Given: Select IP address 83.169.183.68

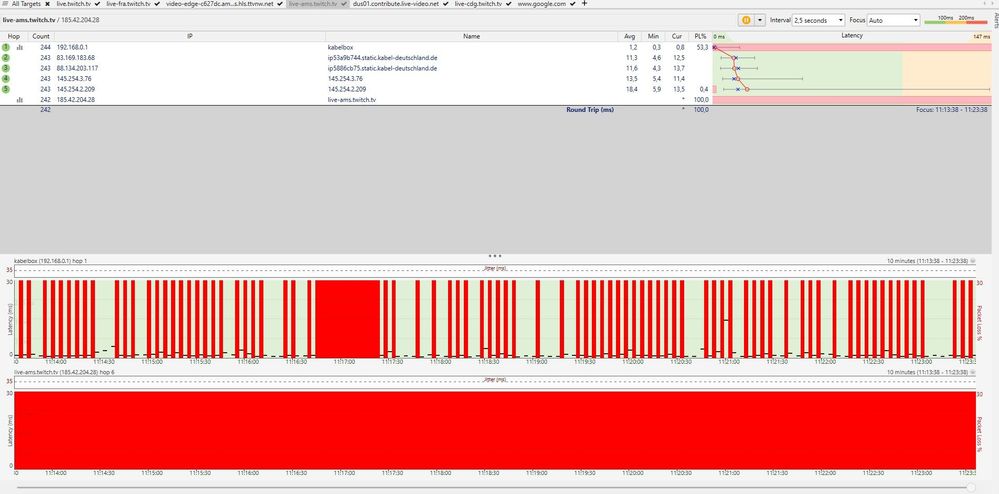Looking at the screenshot, I should pyautogui.click(x=76, y=58).
